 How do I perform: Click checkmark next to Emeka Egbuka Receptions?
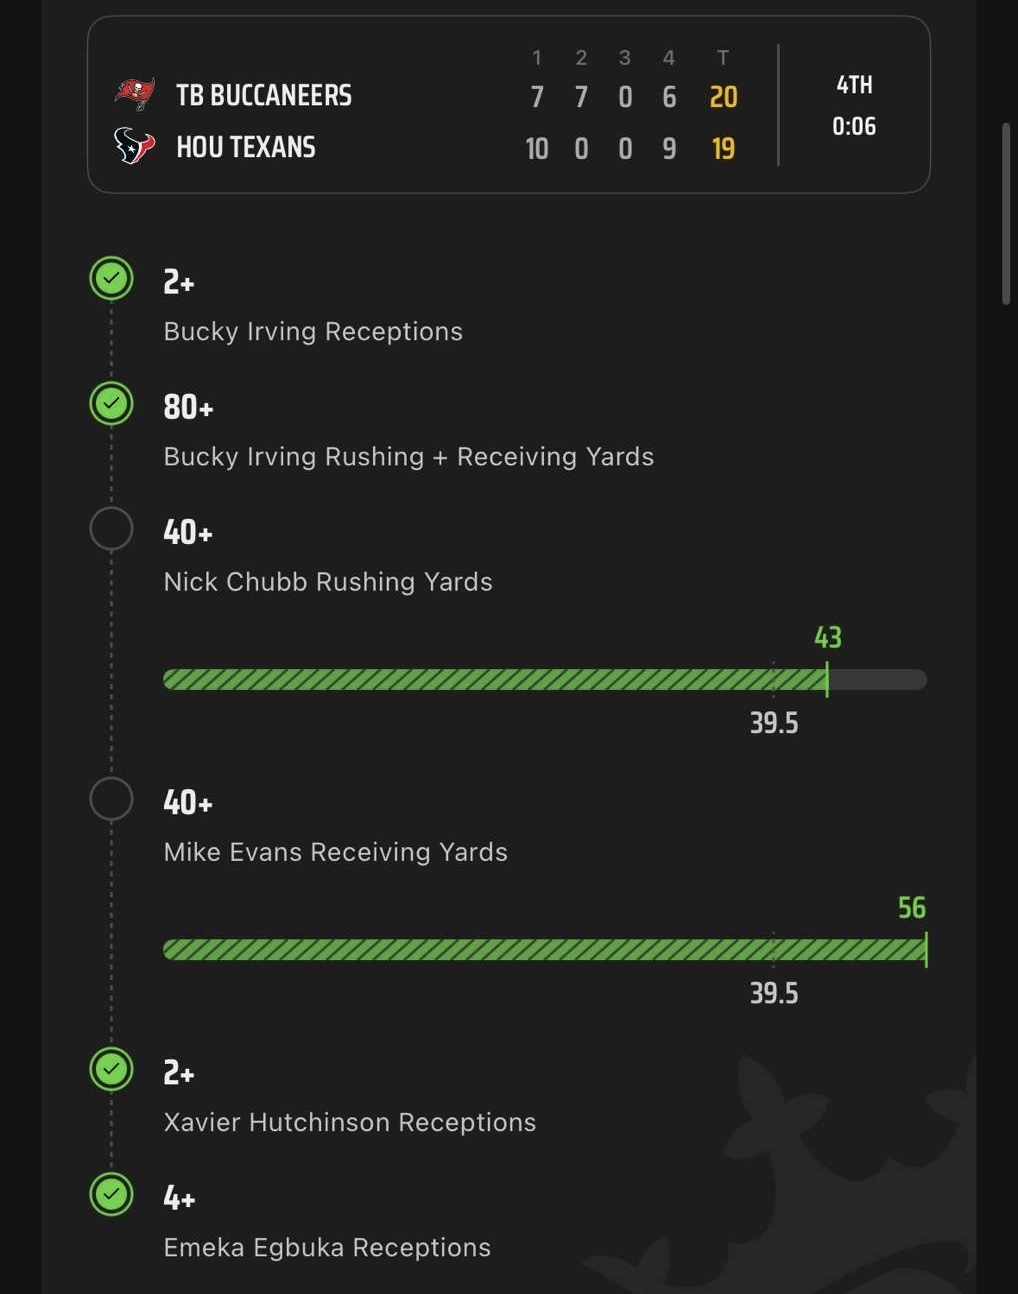click(111, 1194)
